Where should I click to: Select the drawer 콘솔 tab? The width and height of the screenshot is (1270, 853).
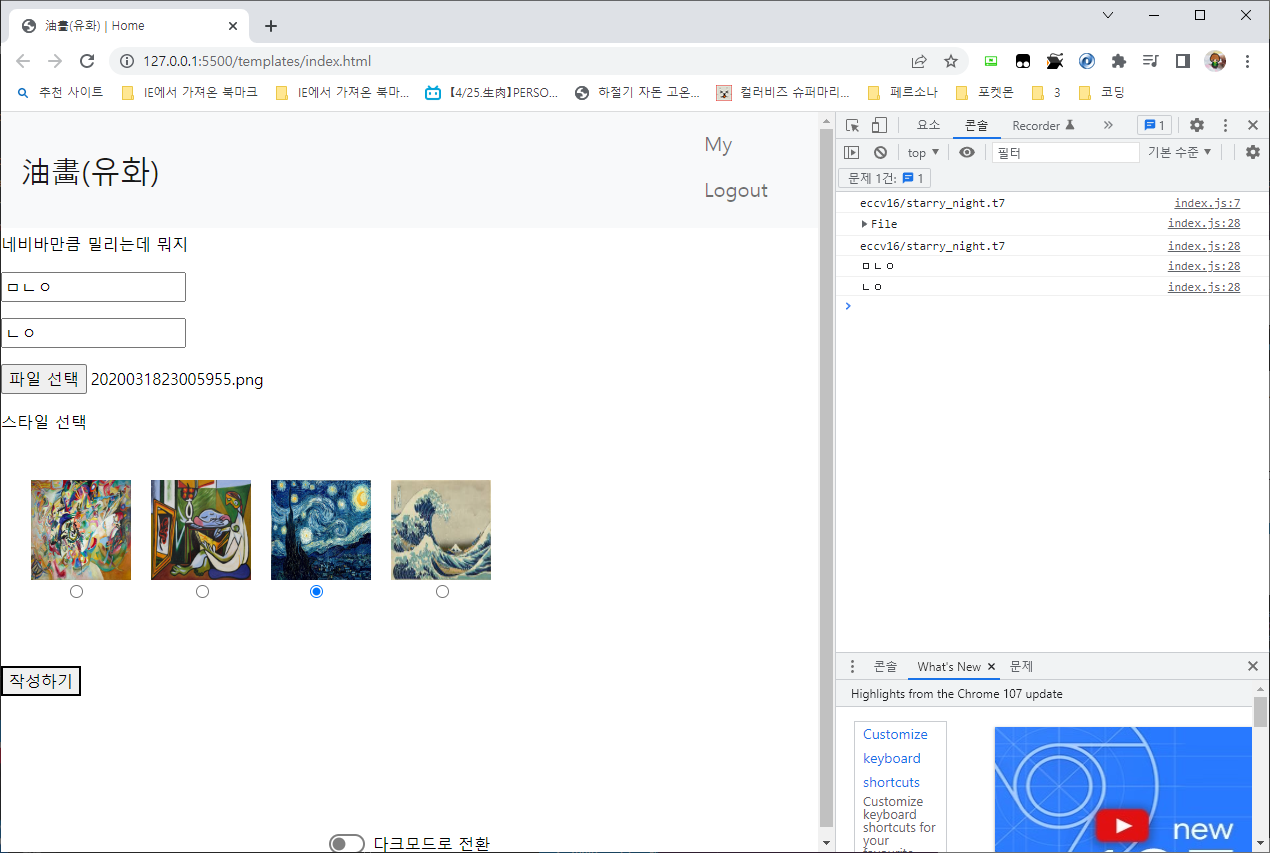(x=885, y=666)
